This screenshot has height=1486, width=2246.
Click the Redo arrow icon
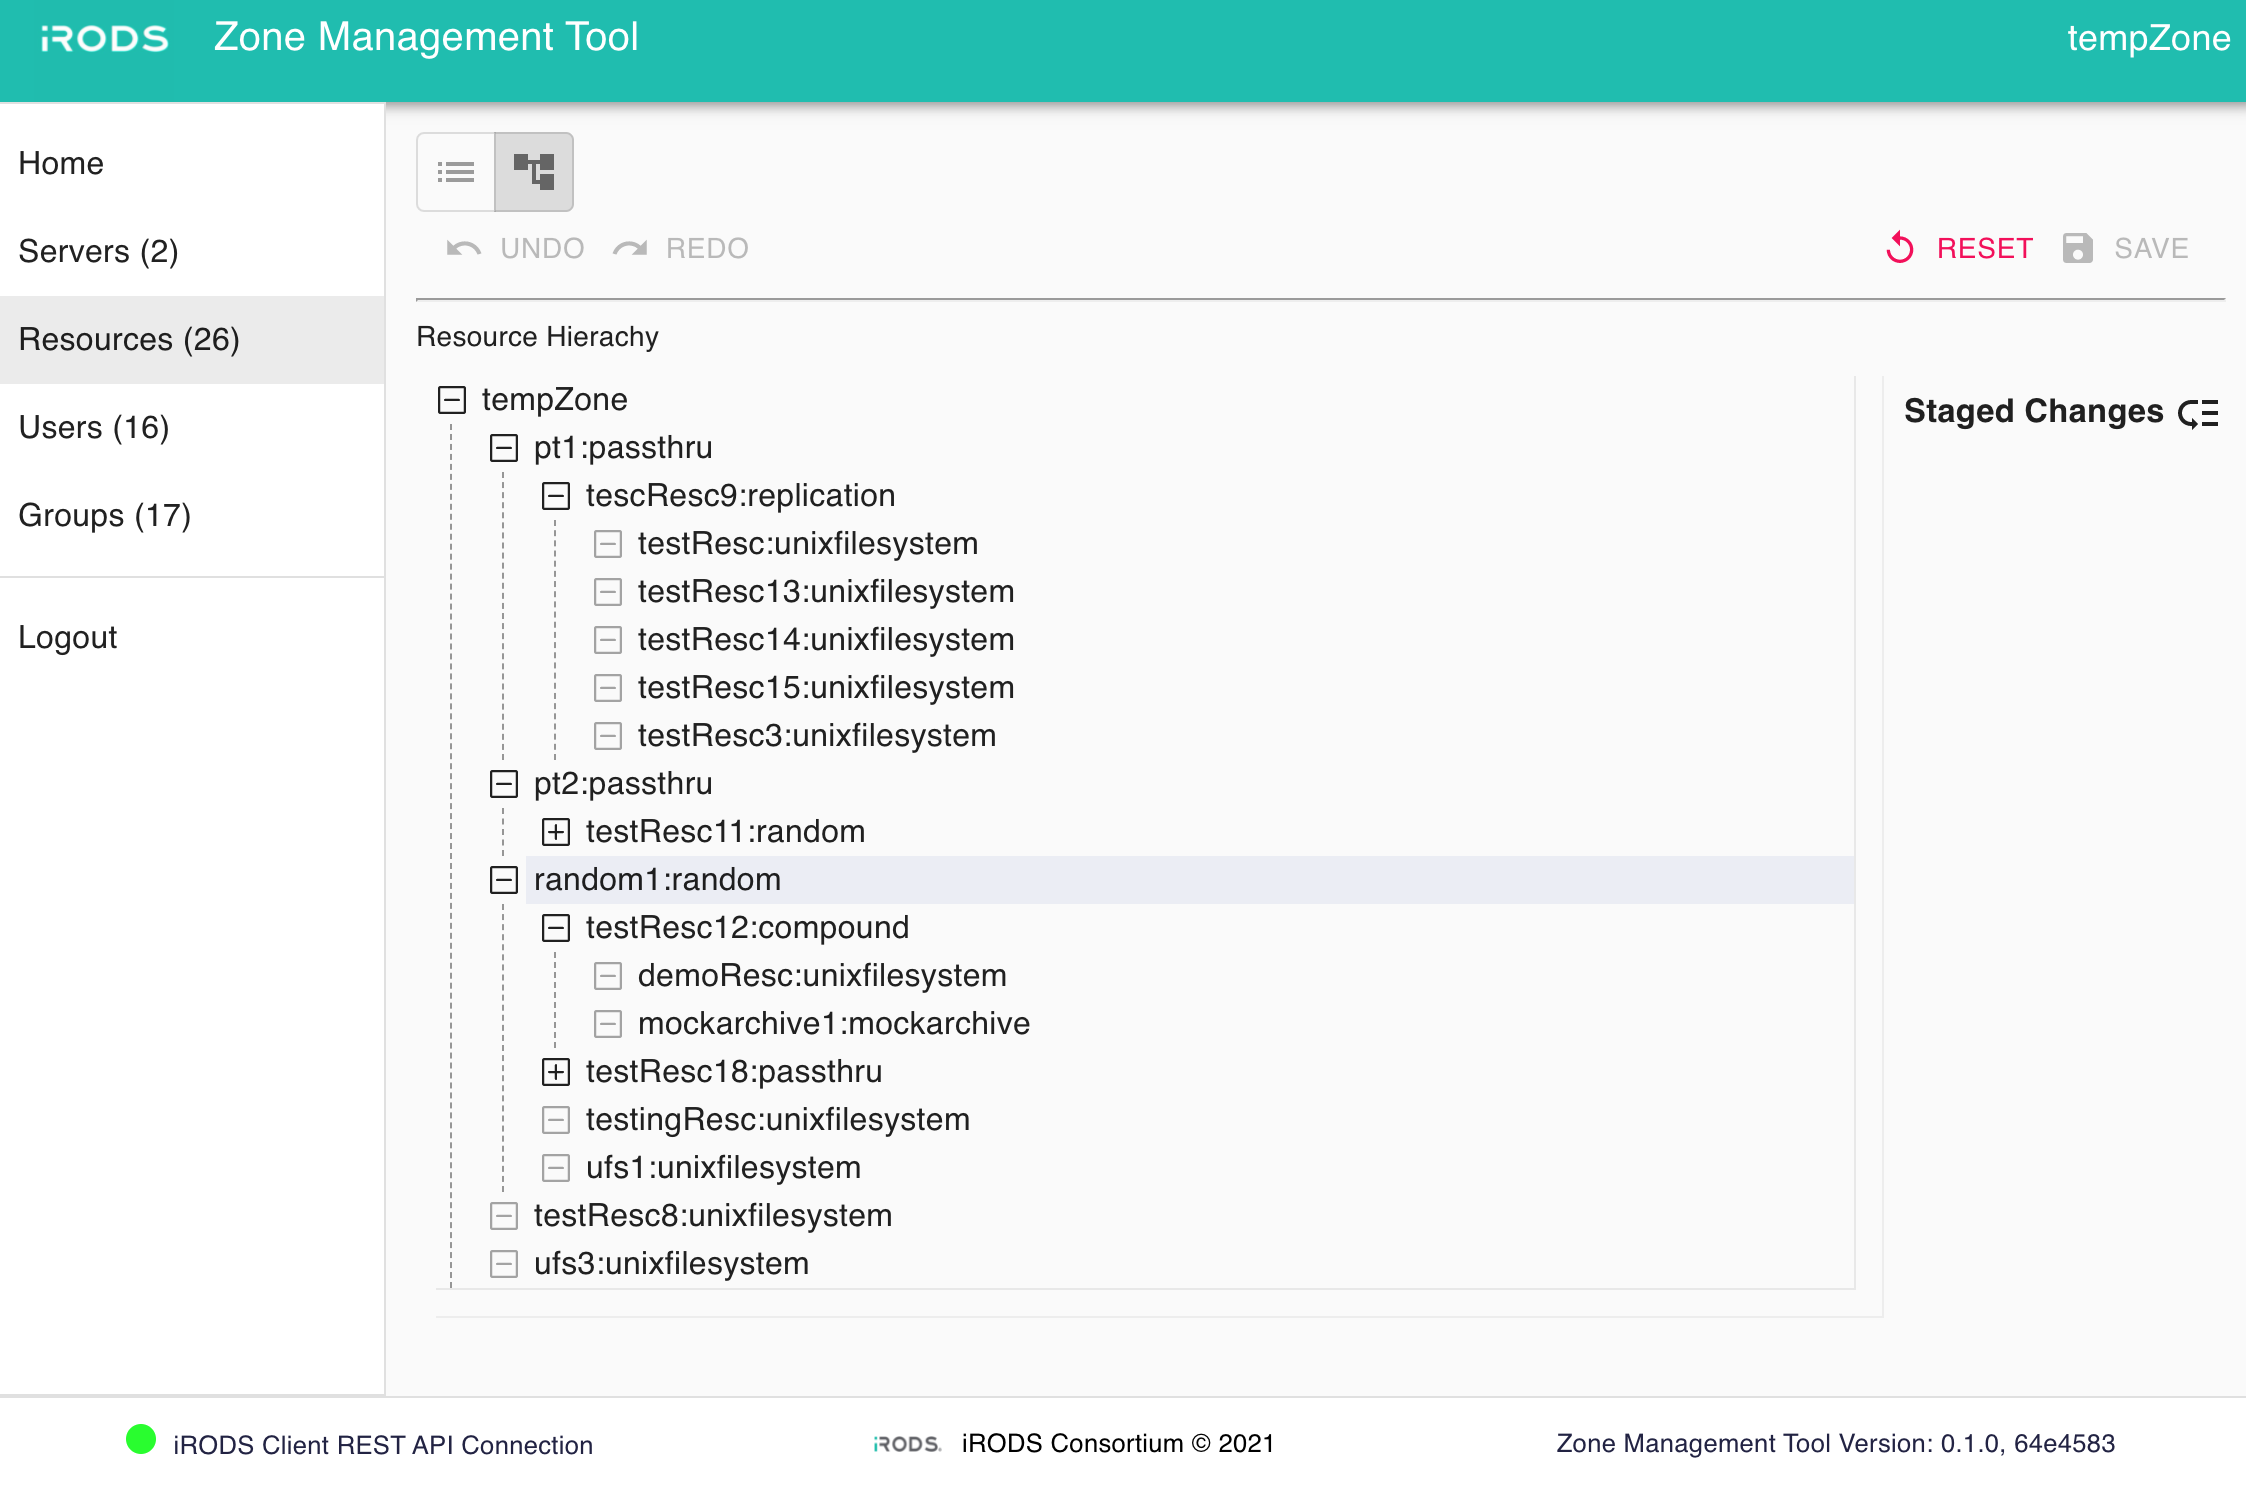tap(630, 248)
